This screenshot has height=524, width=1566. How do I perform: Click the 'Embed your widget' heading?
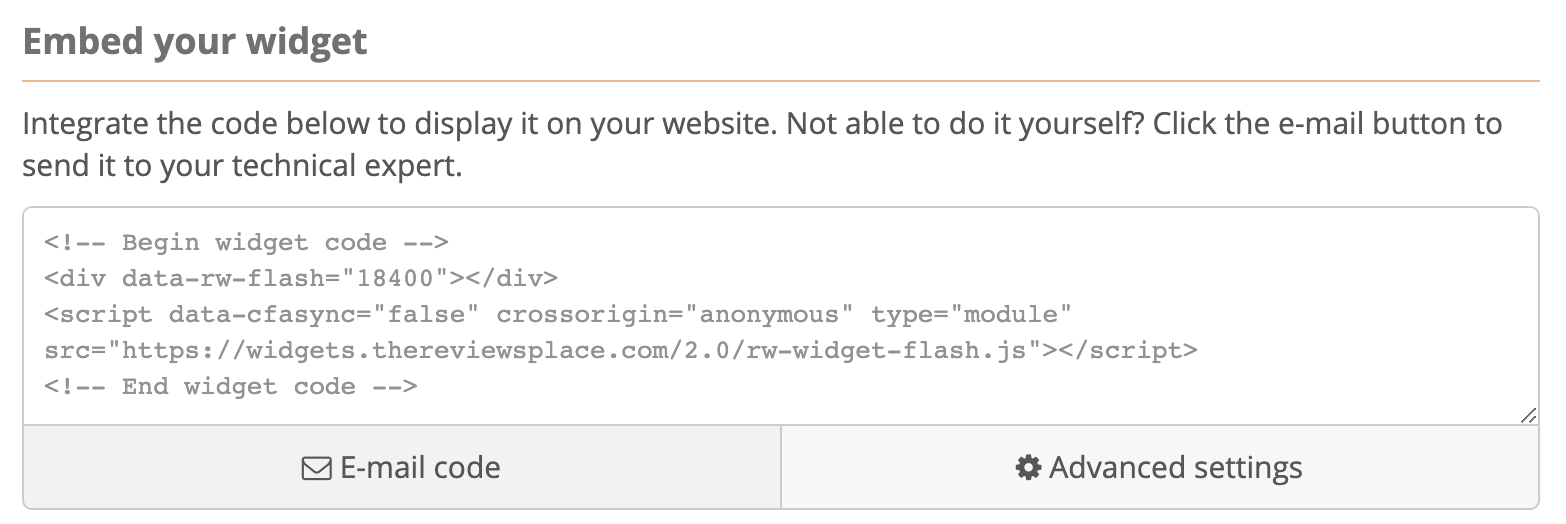195,42
